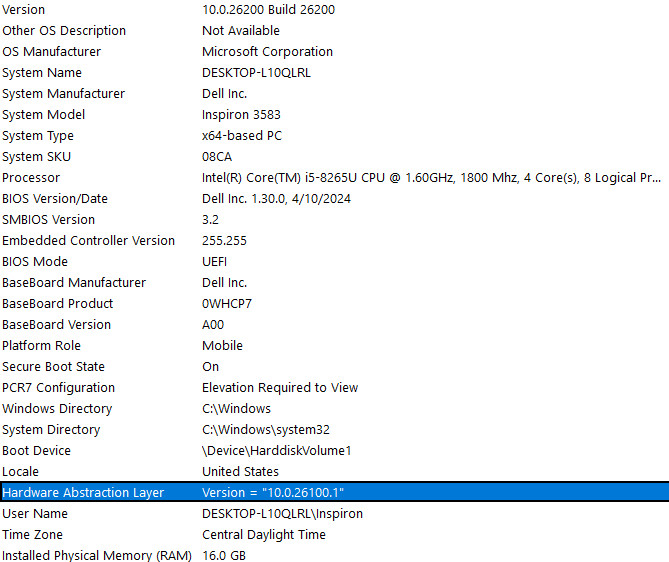Screen dimensions: 669x562
Task: Click the Version = "10.0.26100.1" value
Action: 273,492
